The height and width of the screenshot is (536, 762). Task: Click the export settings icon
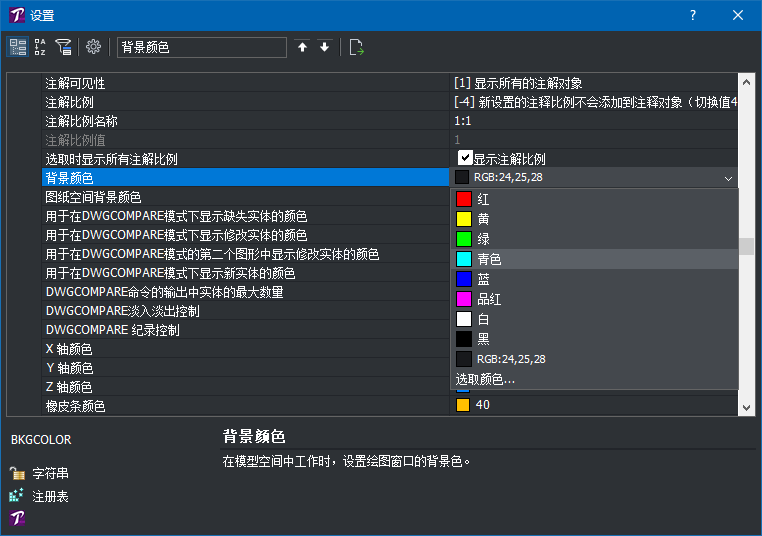coord(357,47)
